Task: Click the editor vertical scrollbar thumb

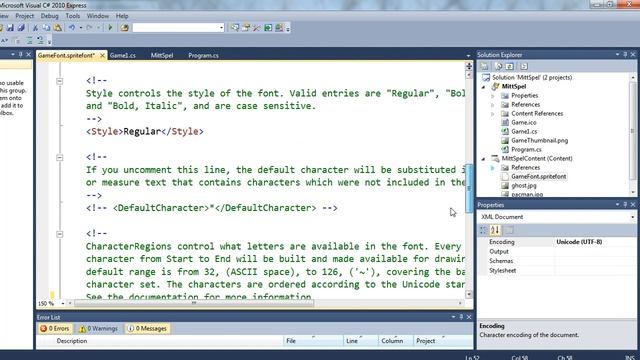Action: click(469, 188)
